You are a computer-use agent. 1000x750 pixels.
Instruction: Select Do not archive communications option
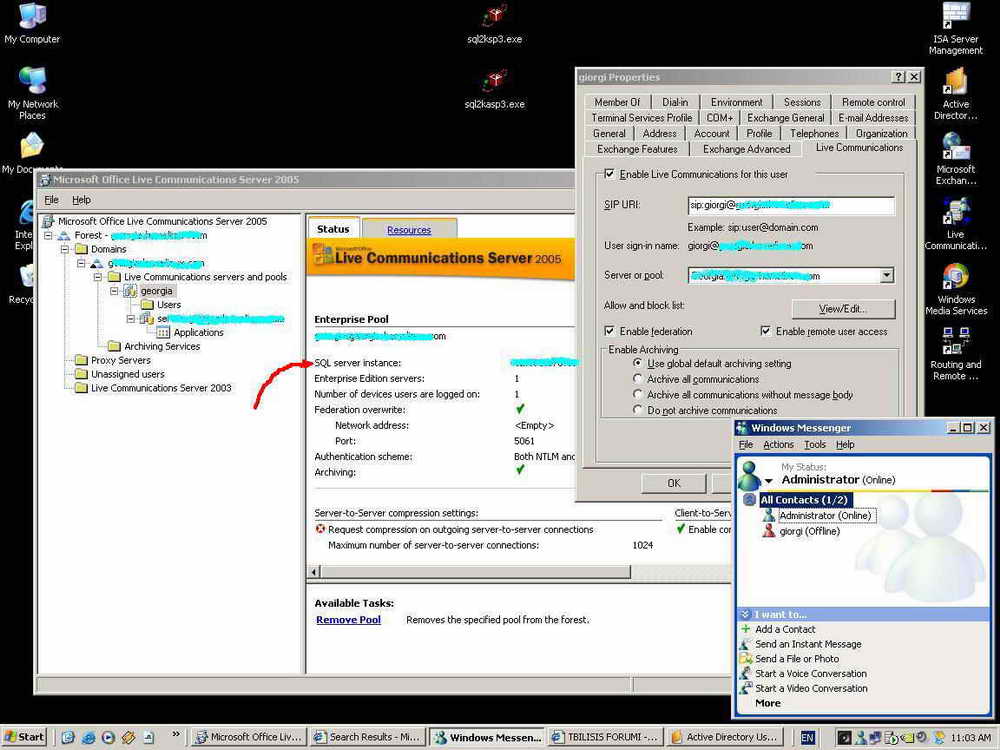click(637, 411)
